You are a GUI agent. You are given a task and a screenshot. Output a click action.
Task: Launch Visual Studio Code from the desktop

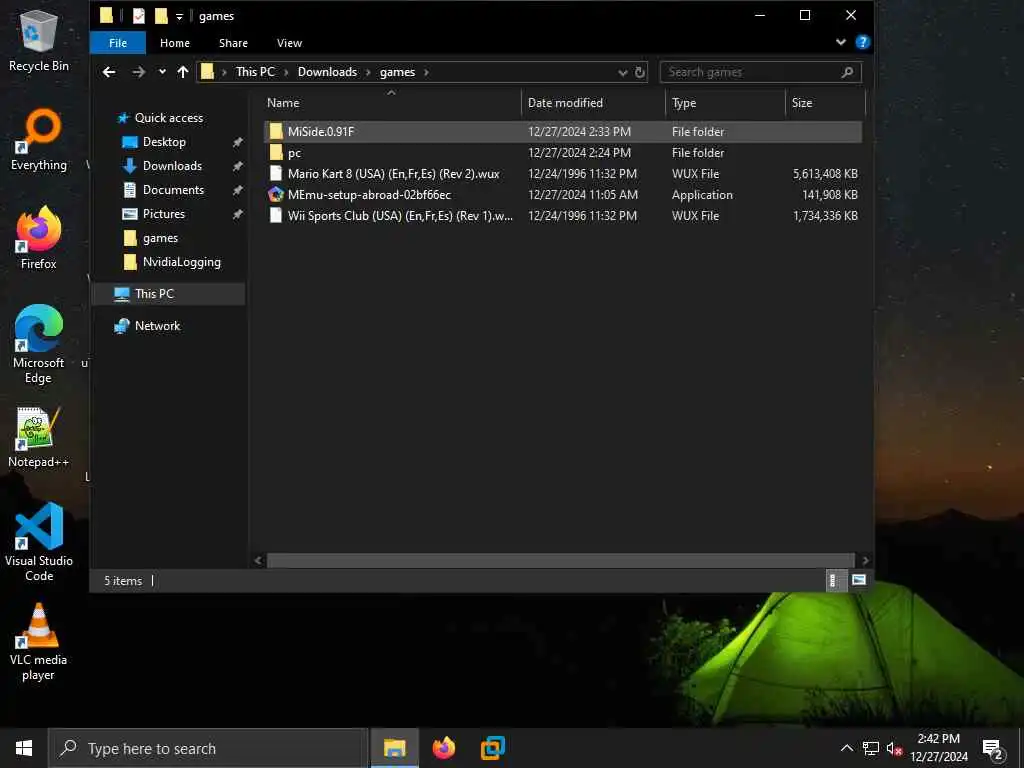point(39,542)
